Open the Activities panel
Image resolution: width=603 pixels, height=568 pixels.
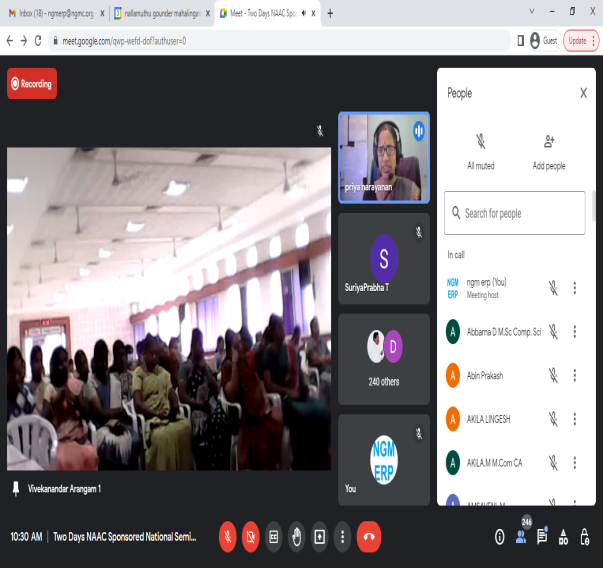(563, 537)
